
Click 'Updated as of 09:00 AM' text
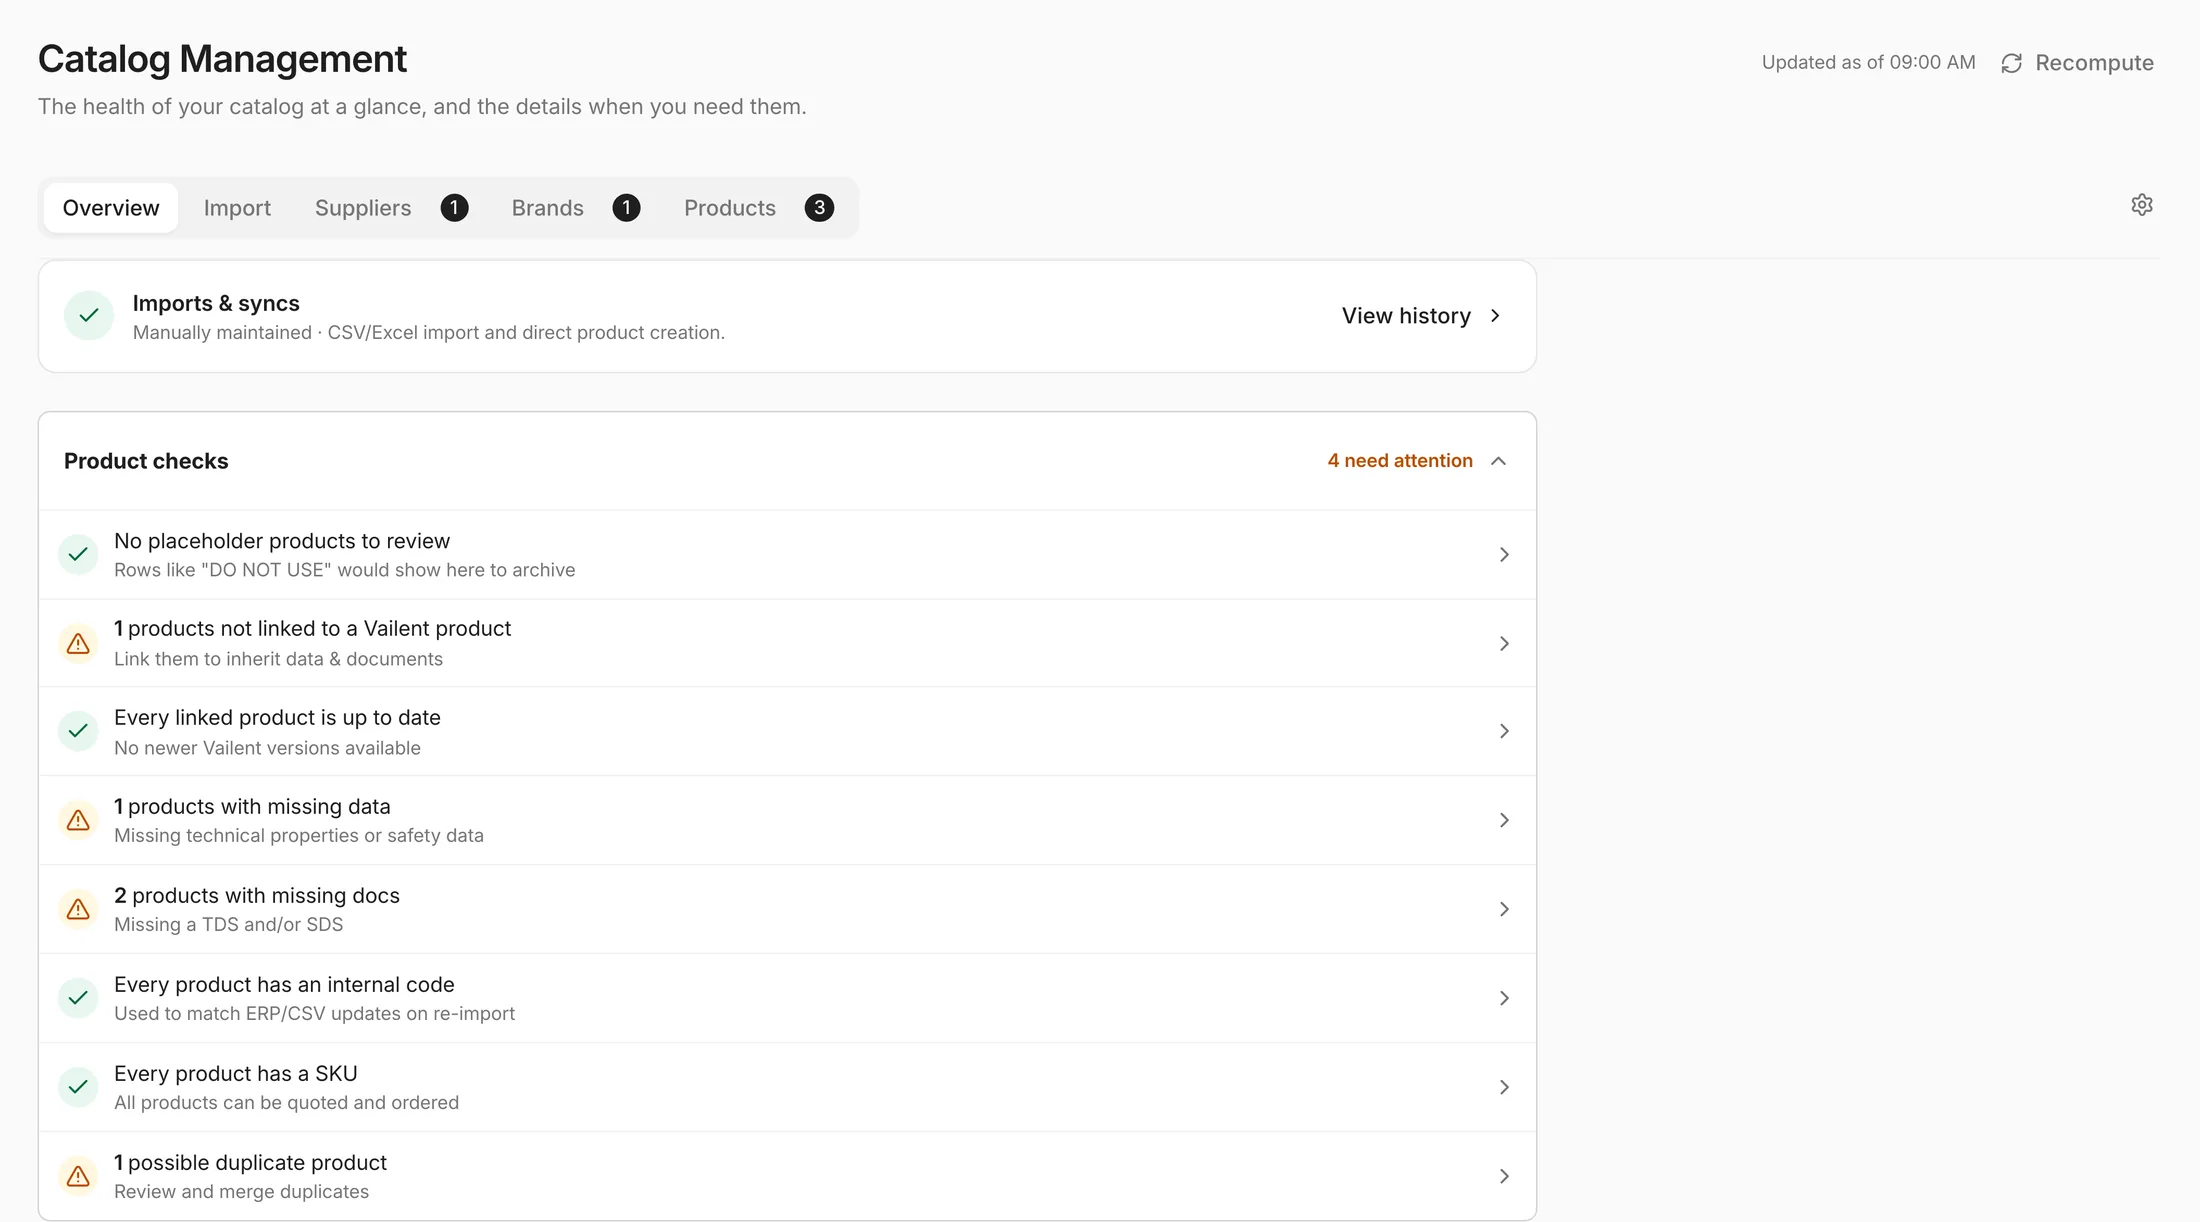[1868, 62]
